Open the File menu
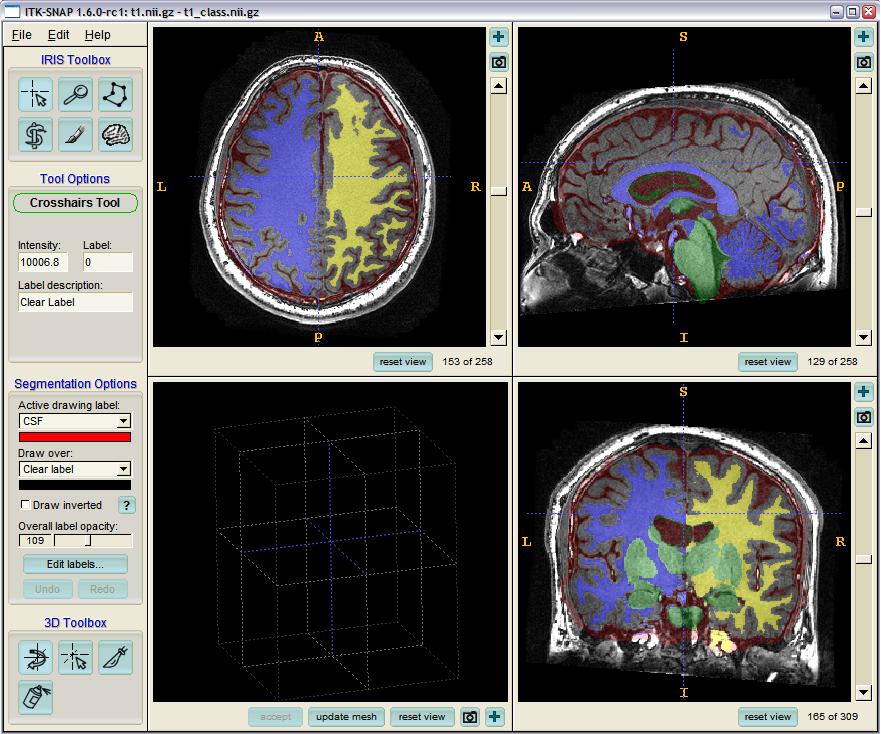This screenshot has height=734, width=881. [21, 35]
